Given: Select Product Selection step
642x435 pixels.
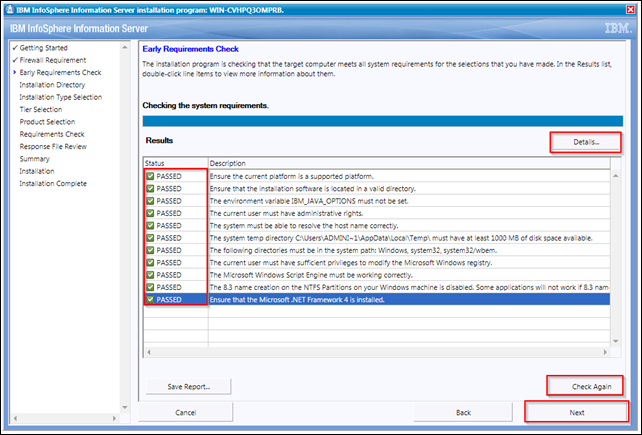Looking at the screenshot, I should 47,122.
